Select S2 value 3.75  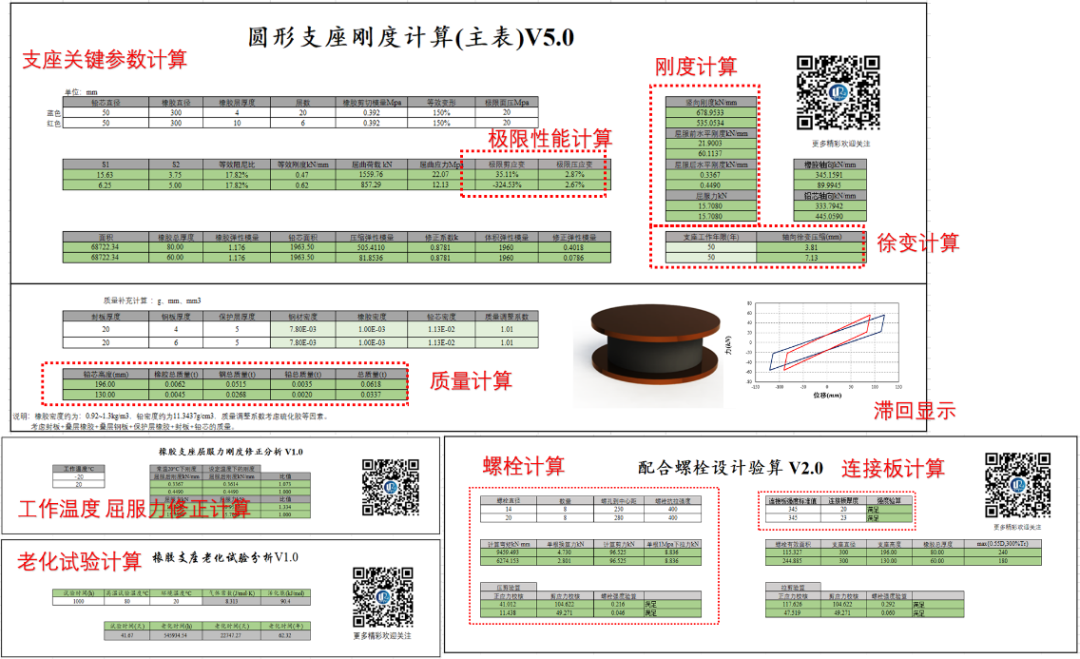[x=176, y=175]
